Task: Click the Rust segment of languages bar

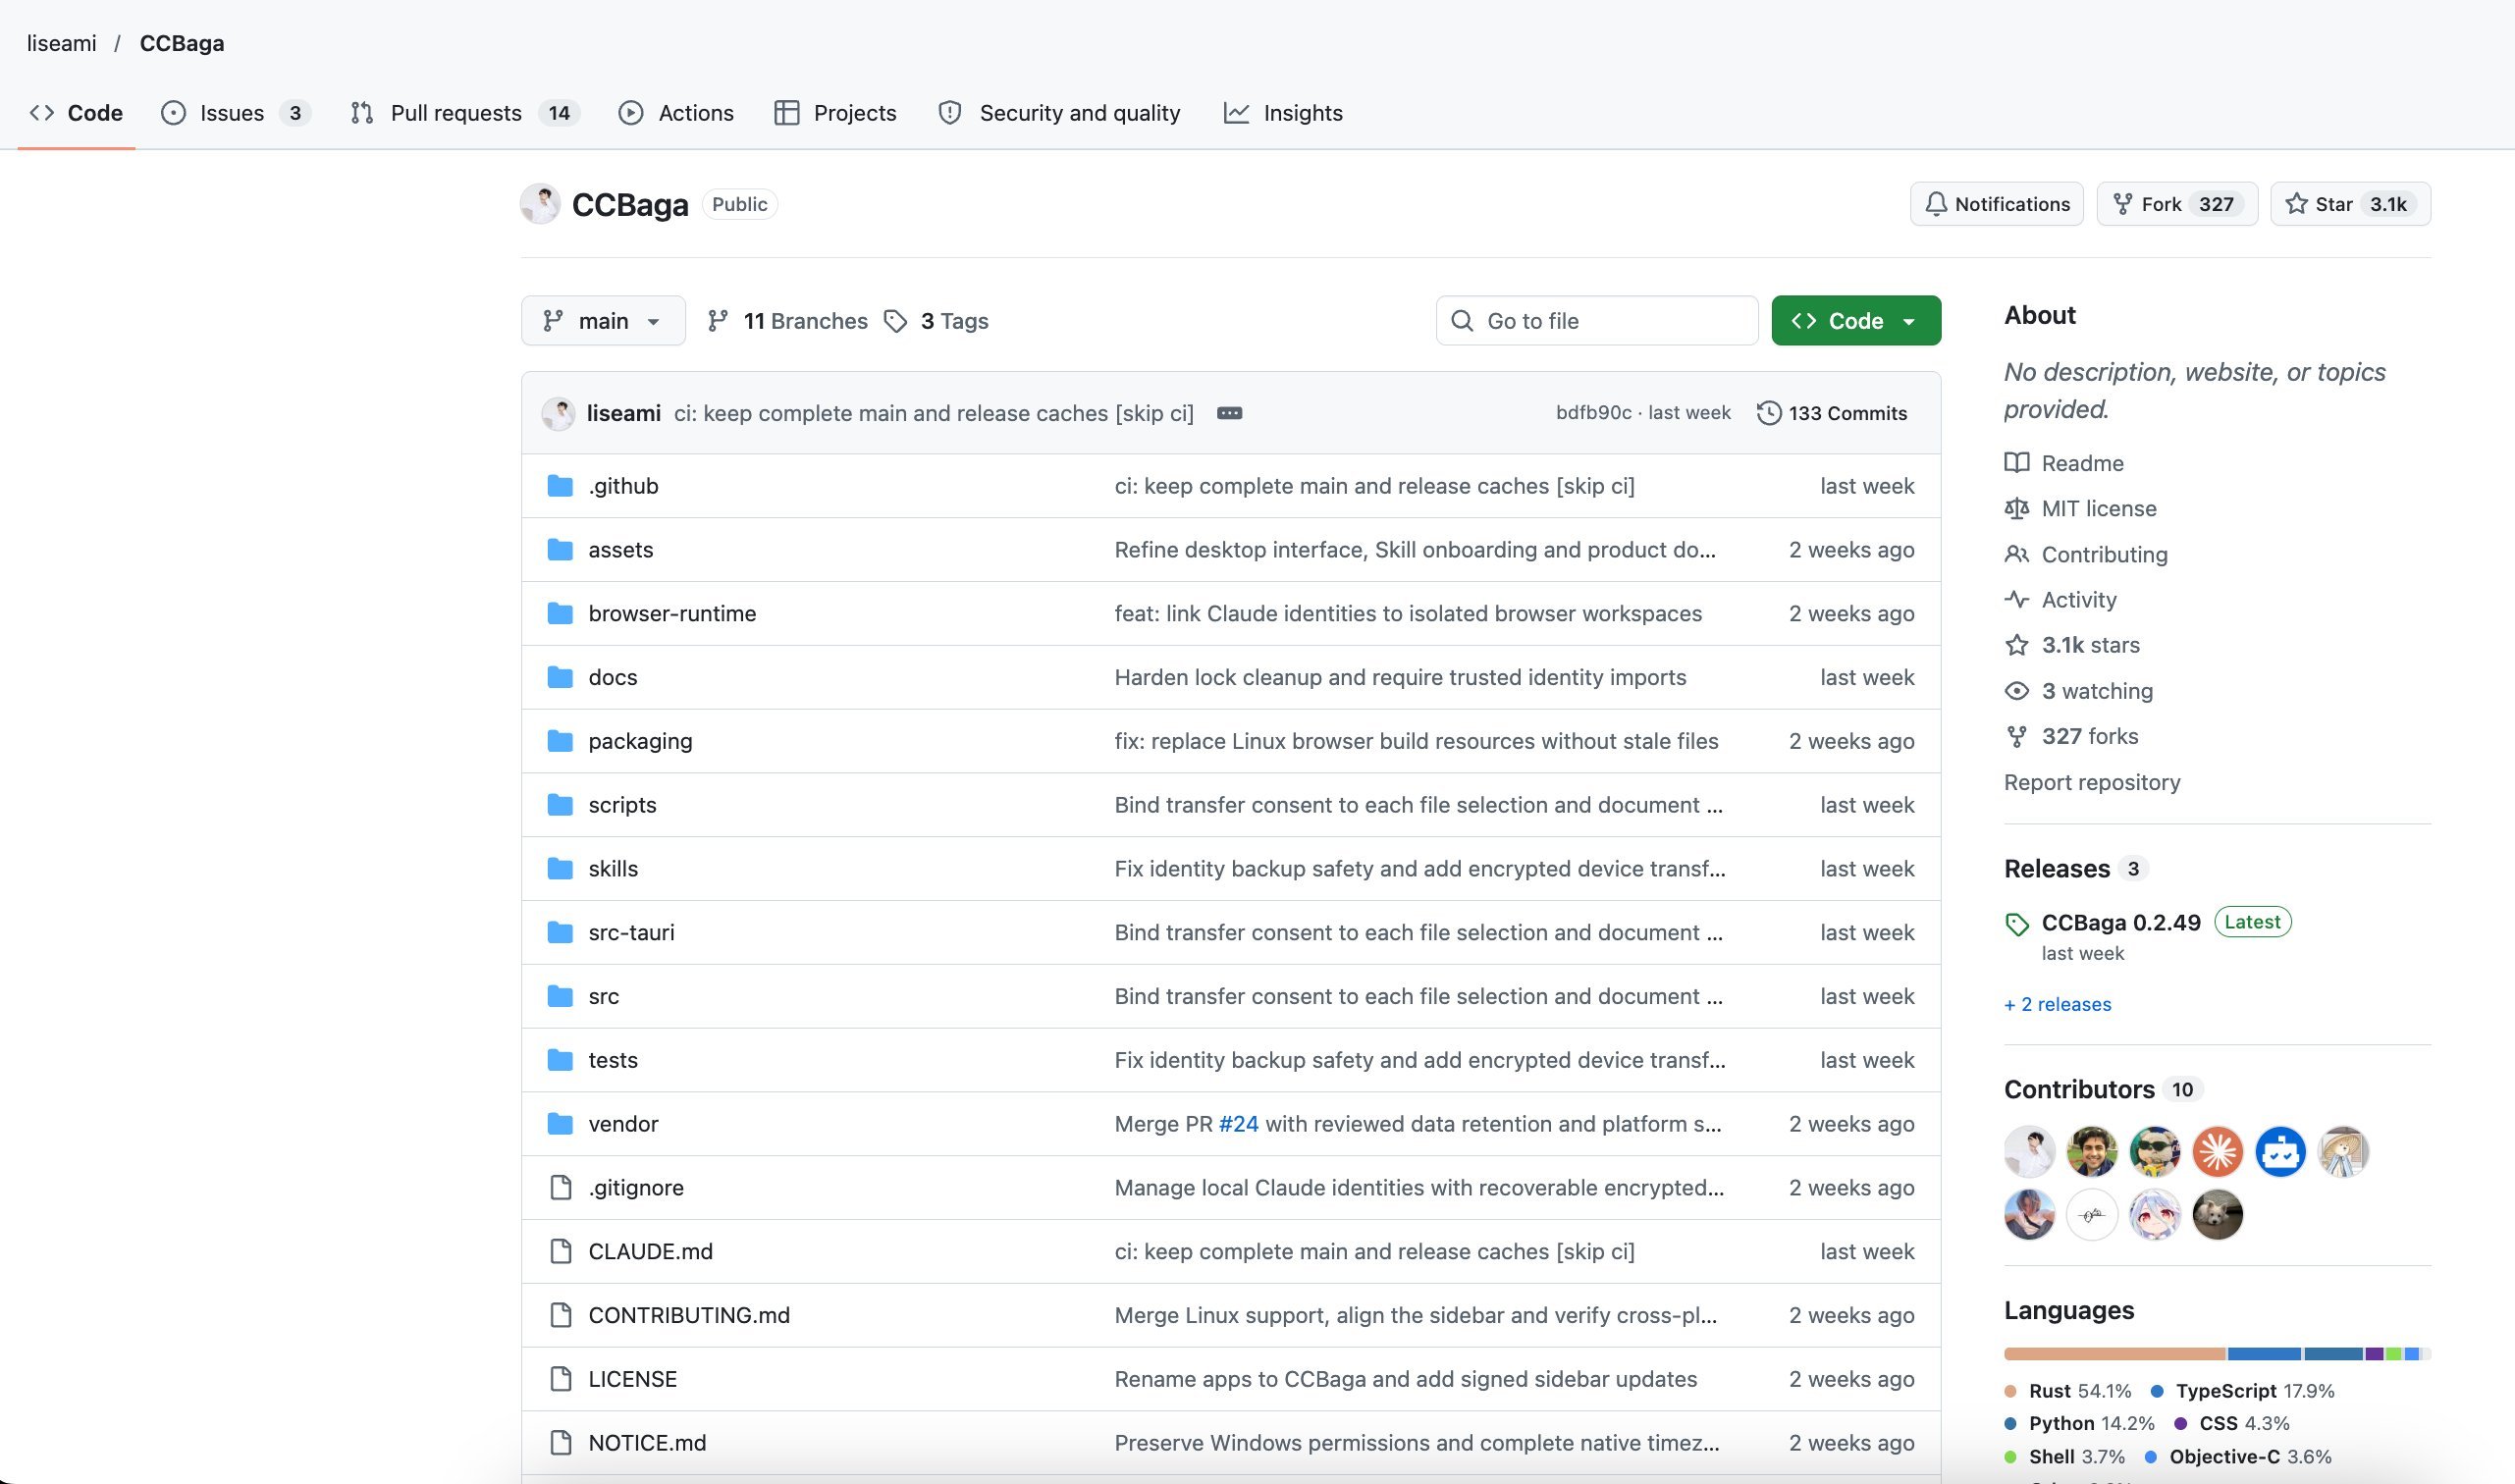Action: [x=2114, y=1355]
